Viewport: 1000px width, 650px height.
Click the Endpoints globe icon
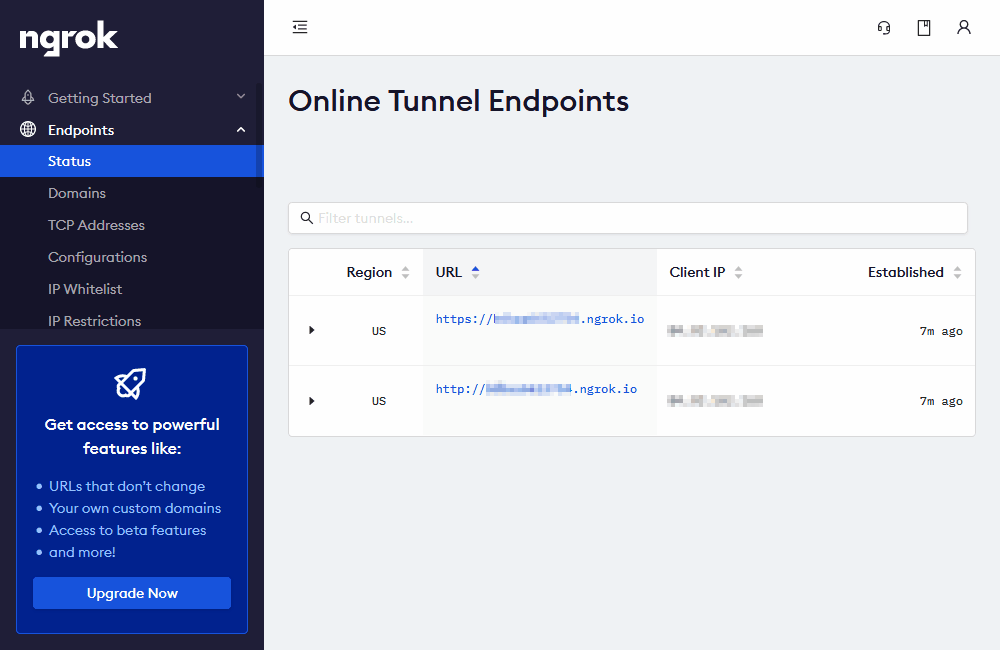pos(28,129)
